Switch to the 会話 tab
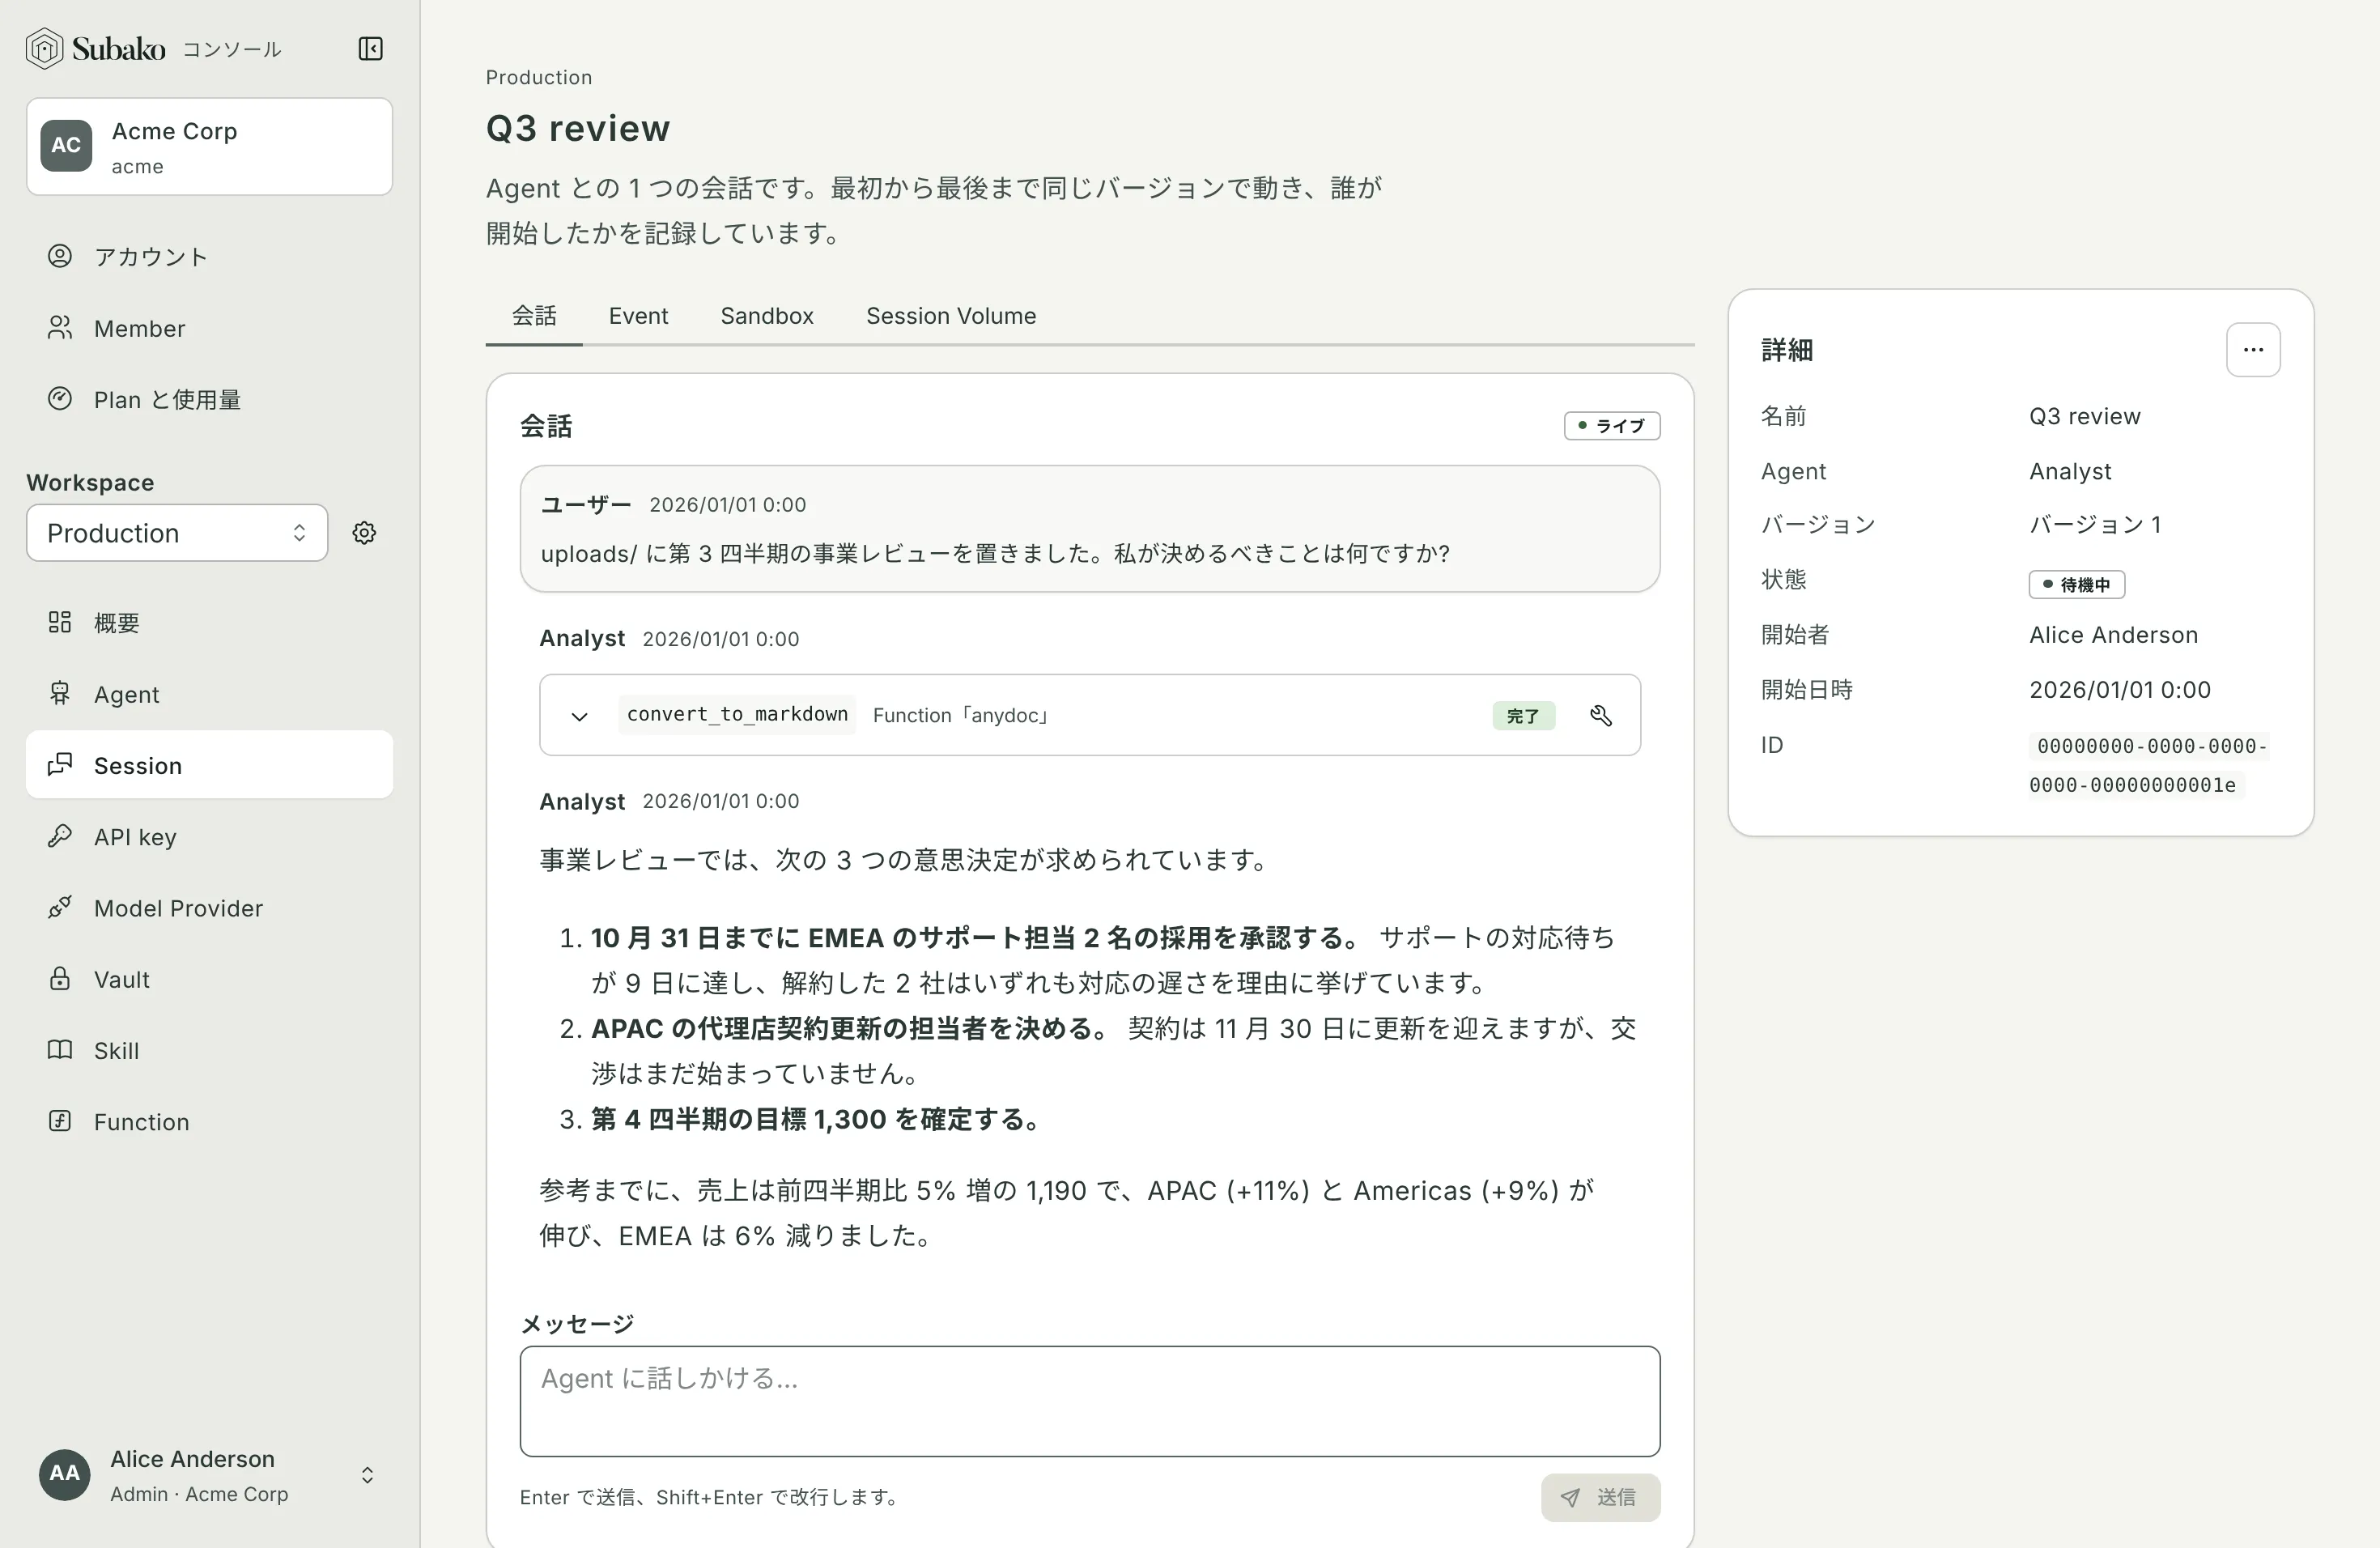This screenshot has height=1548, width=2380. pyautogui.click(x=534, y=316)
